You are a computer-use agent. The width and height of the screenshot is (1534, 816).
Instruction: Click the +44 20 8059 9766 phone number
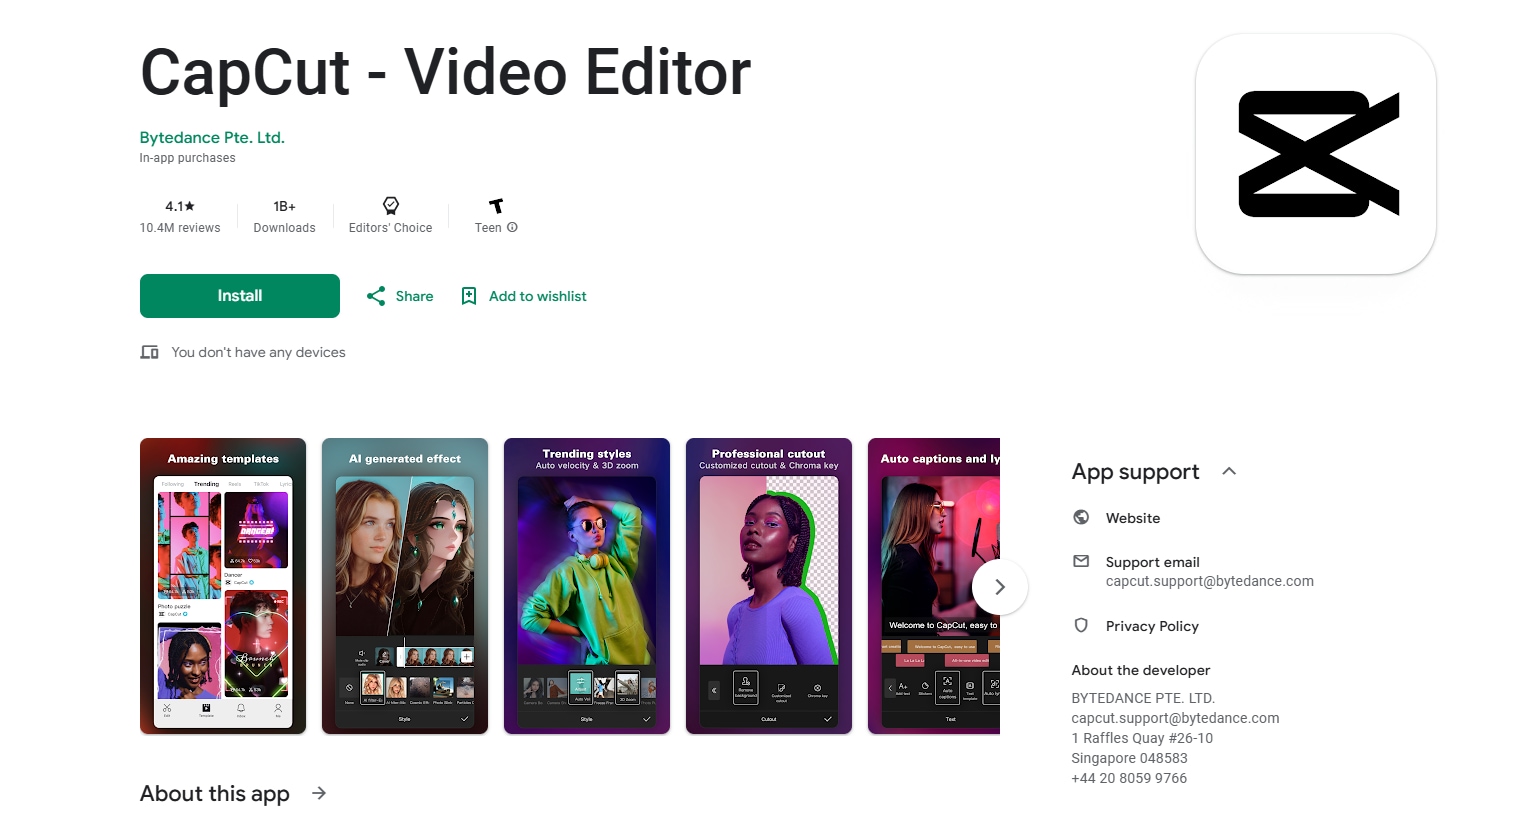click(1129, 778)
